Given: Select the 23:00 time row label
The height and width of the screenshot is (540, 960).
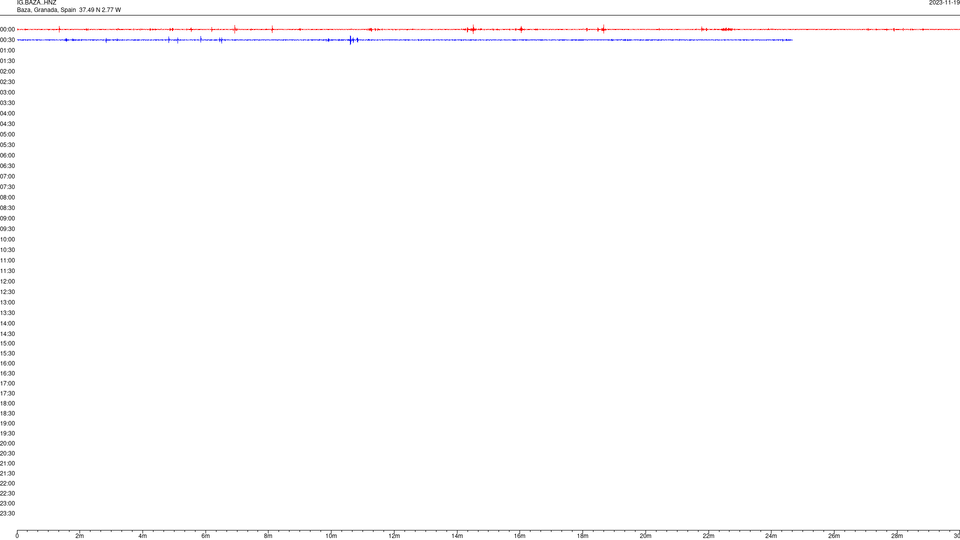Looking at the screenshot, I should [x=7, y=504].
